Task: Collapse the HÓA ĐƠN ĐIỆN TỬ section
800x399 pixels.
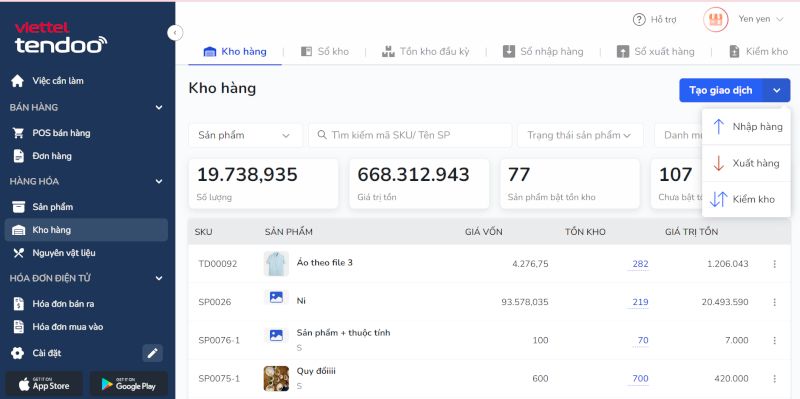Action: (159, 278)
